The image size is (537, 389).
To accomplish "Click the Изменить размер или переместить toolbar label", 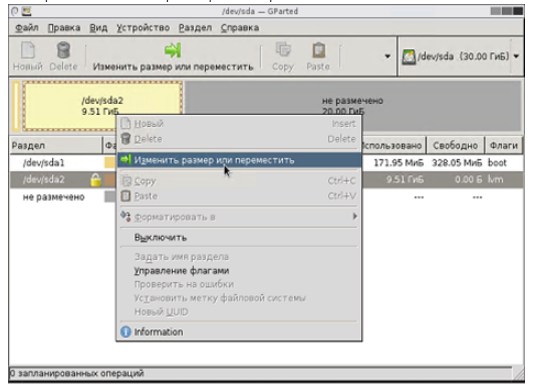I will (x=173, y=66).
